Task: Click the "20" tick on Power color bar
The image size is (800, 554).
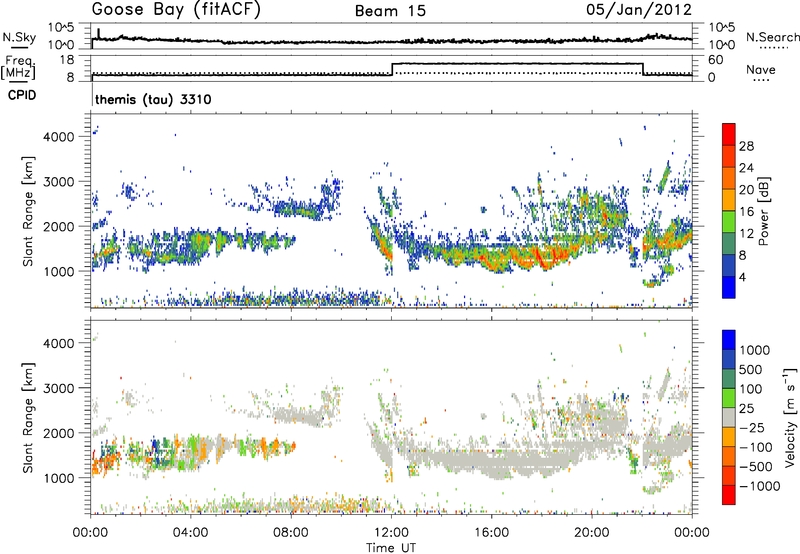Action: click(x=746, y=190)
